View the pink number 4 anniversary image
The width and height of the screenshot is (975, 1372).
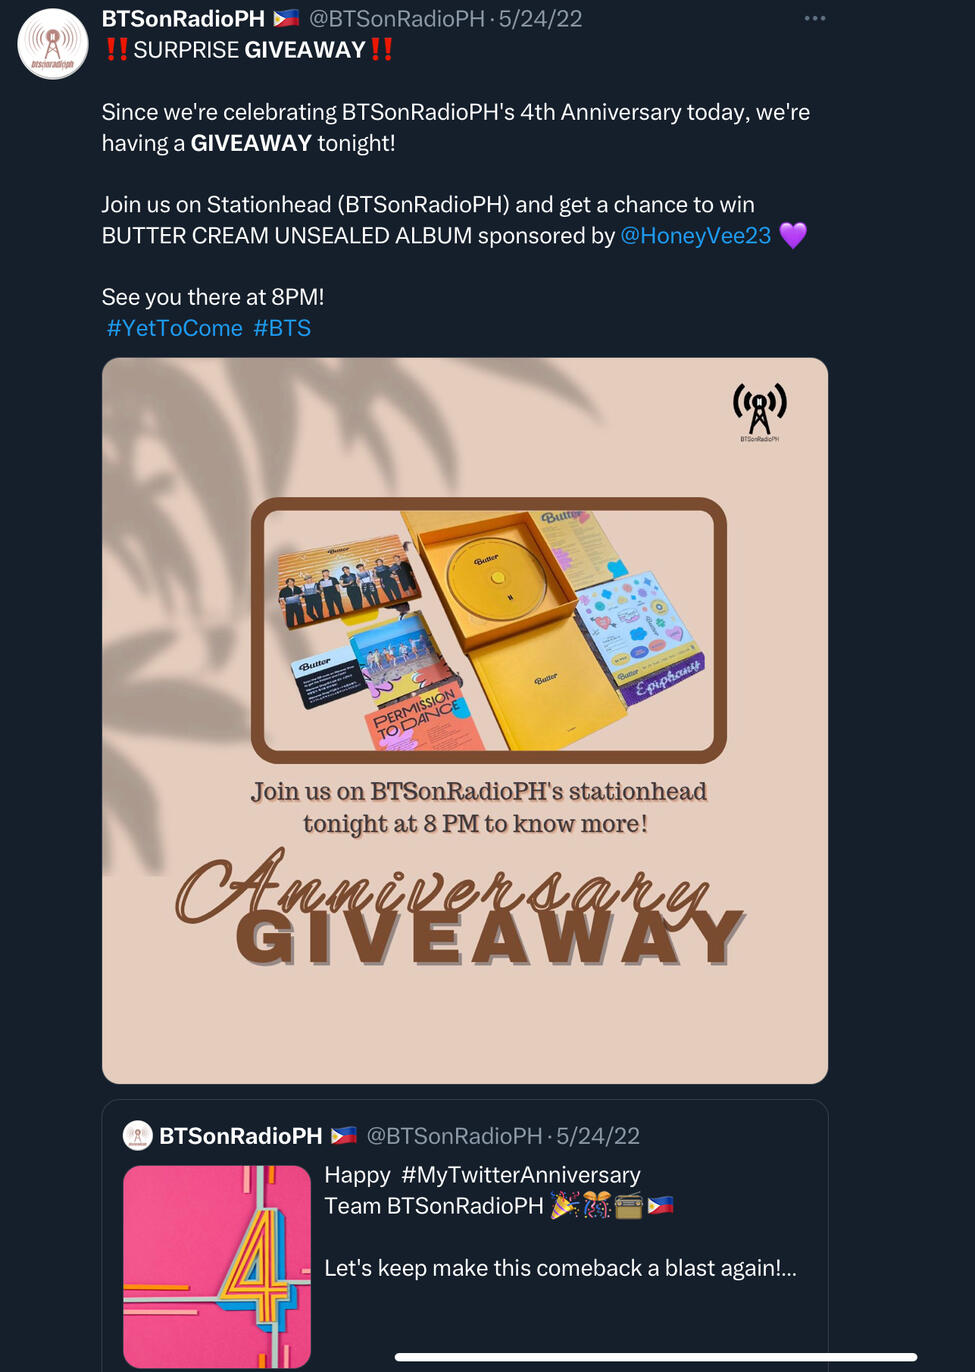tap(217, 1266)
